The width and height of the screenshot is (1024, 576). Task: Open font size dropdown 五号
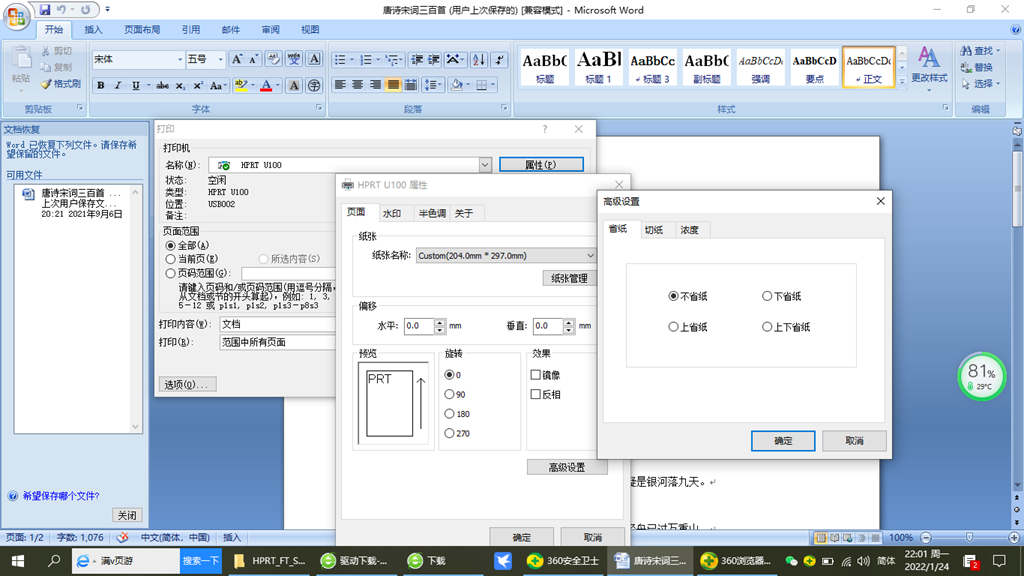[221, 59]
